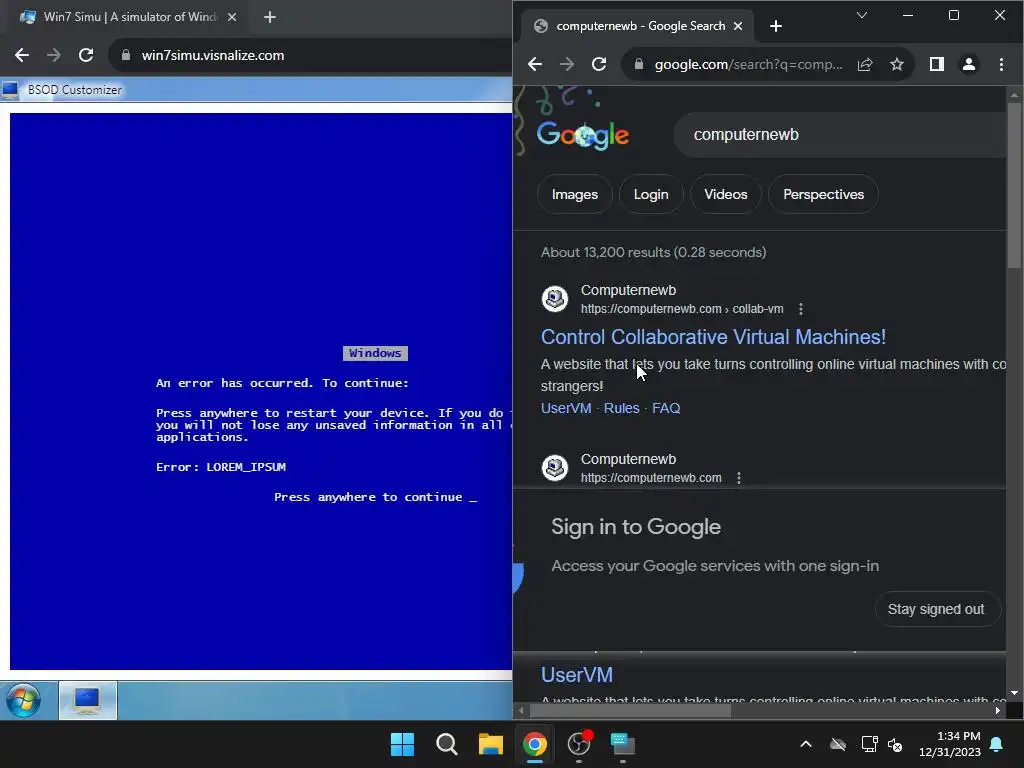Open a new tab next to Win7 Simu
1024x768 pixels.
coord(270,17)
